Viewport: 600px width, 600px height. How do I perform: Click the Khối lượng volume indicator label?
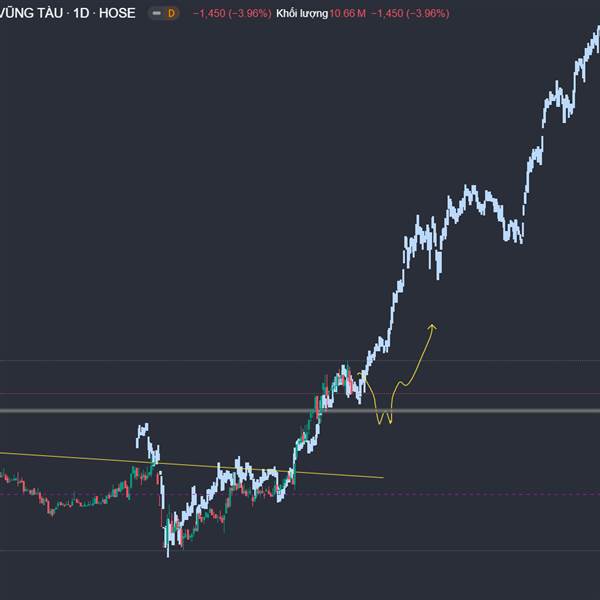click(x=302, y=14)
